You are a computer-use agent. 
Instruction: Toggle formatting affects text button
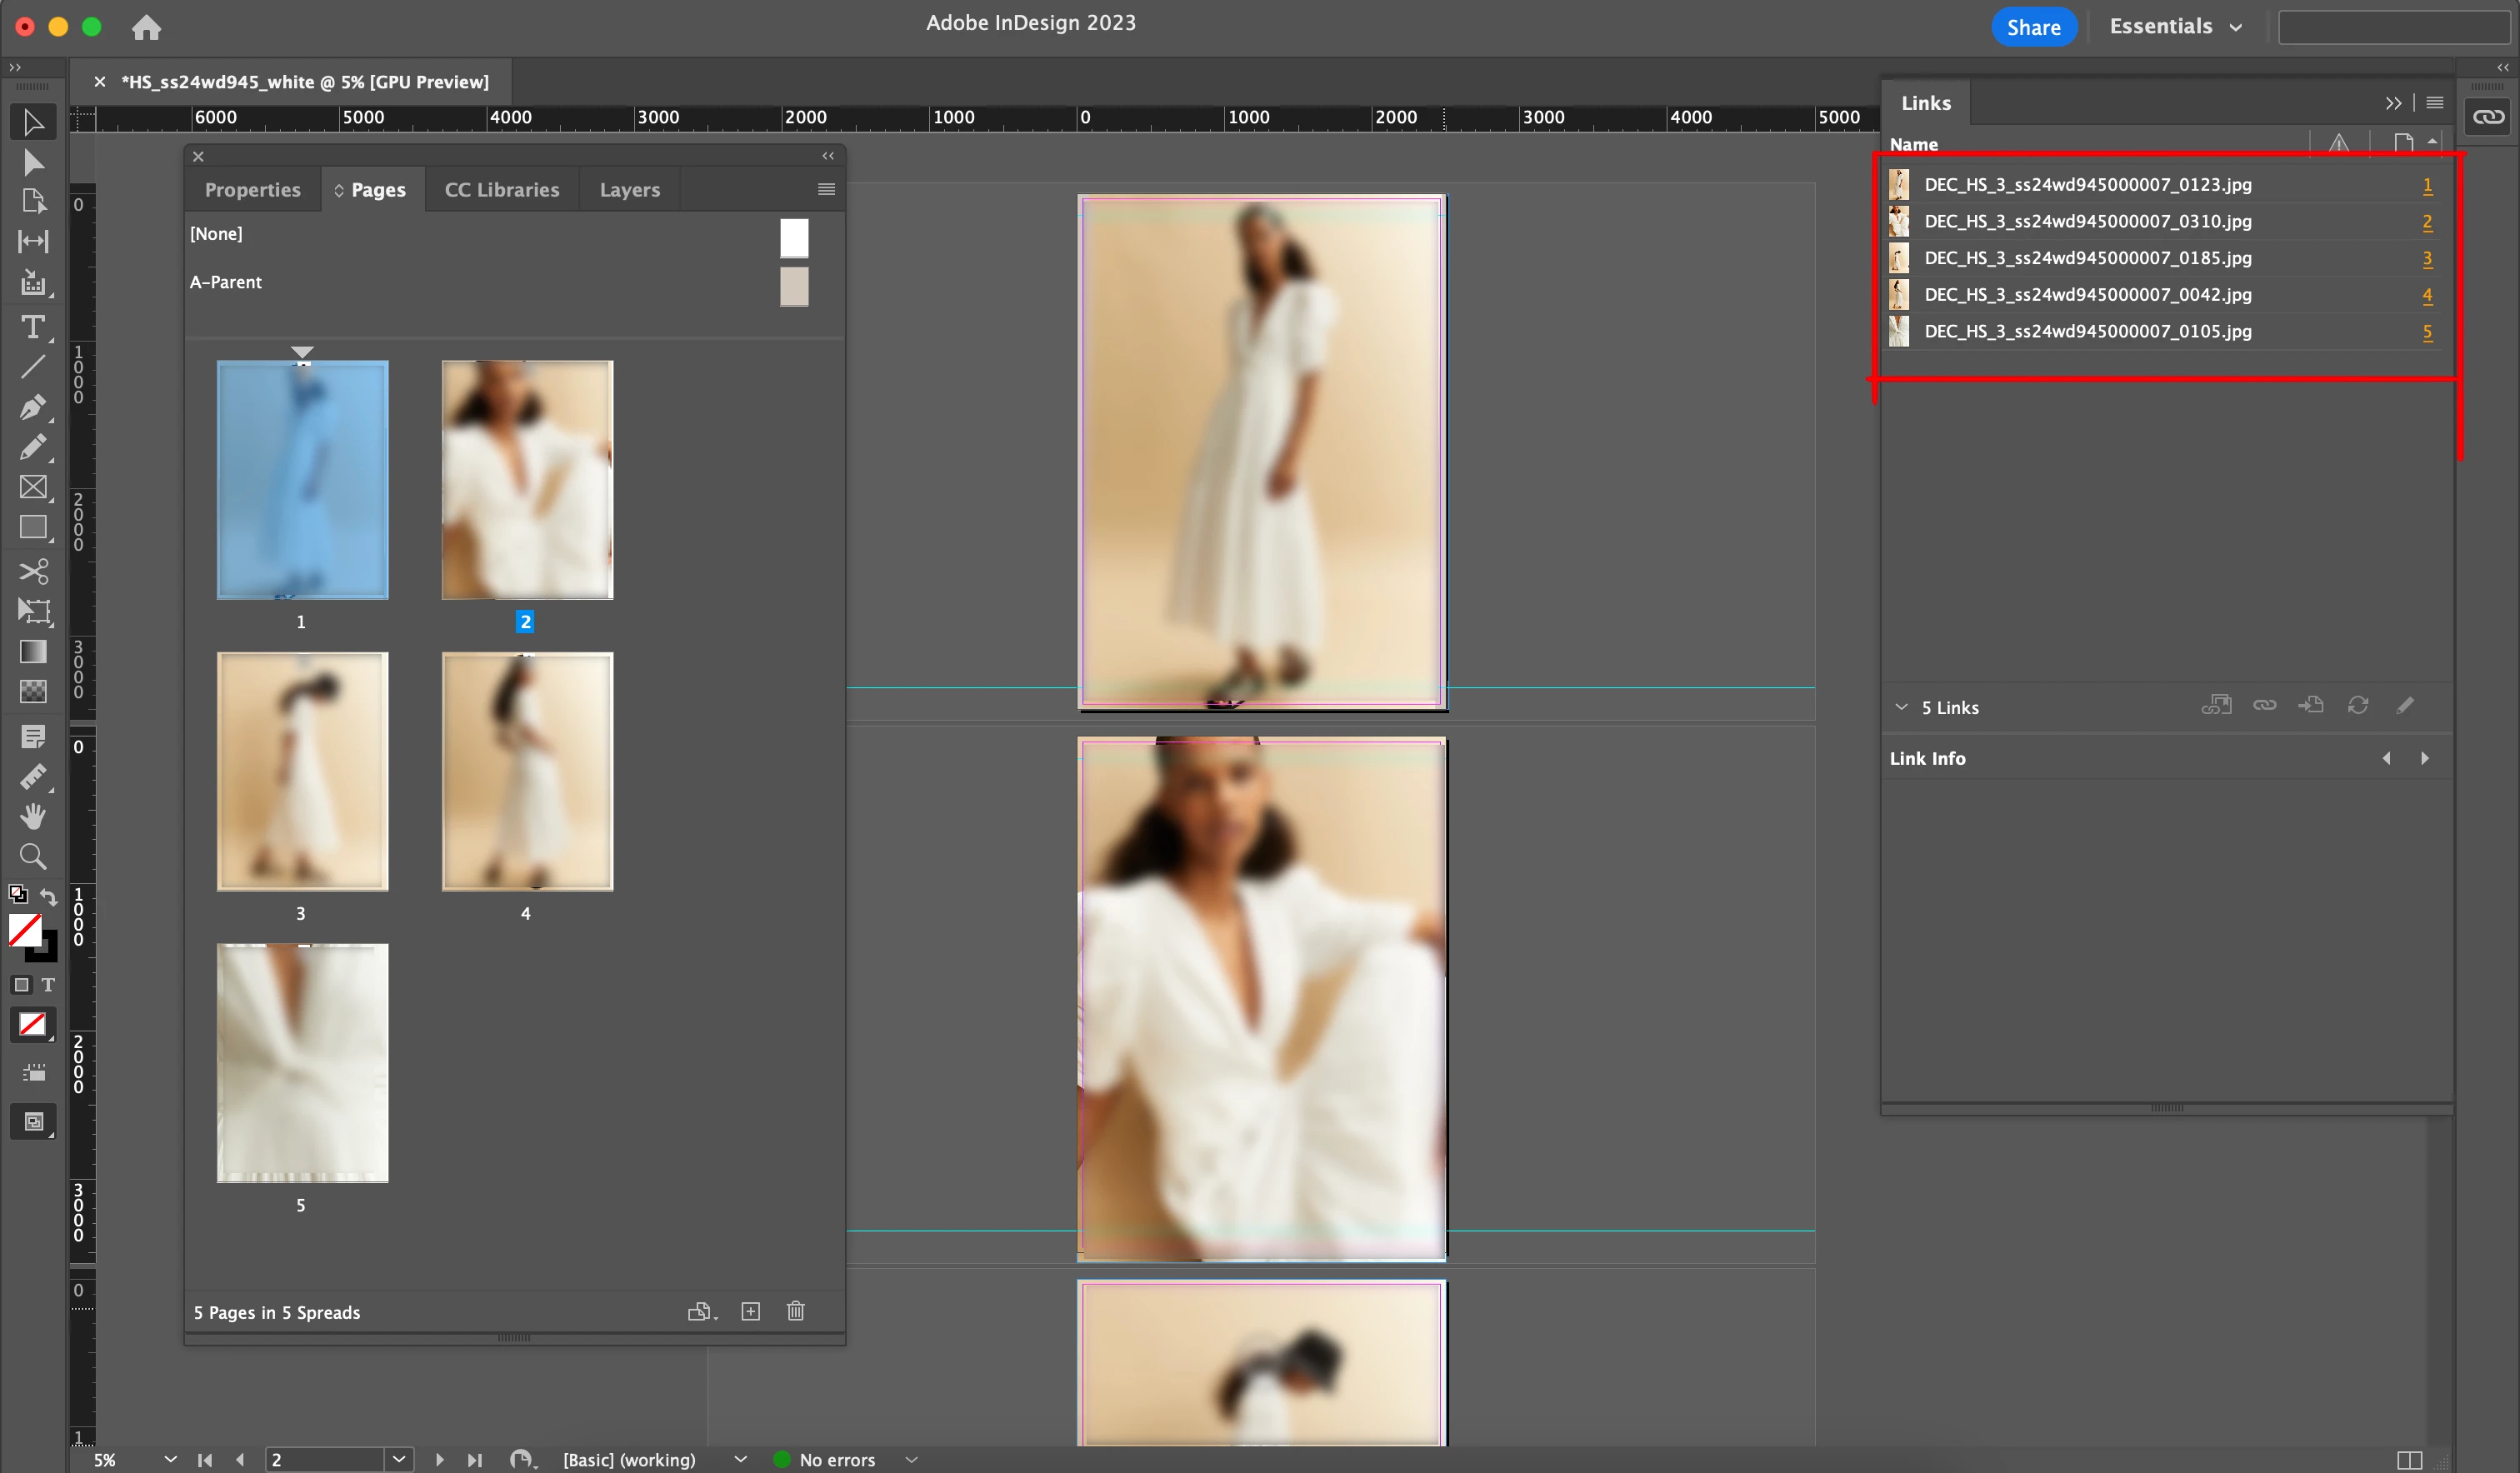tap(48, 985)
